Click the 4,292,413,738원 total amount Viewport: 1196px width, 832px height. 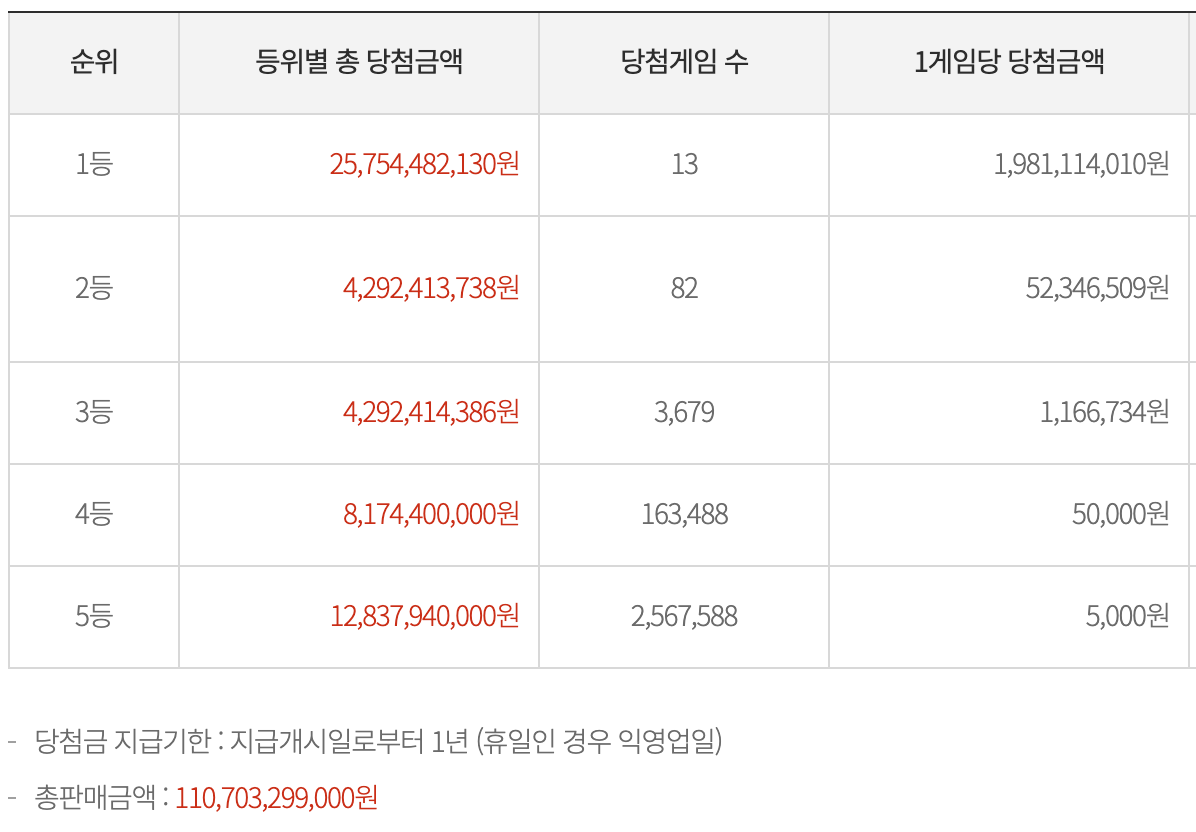click(x=430, y=288)
